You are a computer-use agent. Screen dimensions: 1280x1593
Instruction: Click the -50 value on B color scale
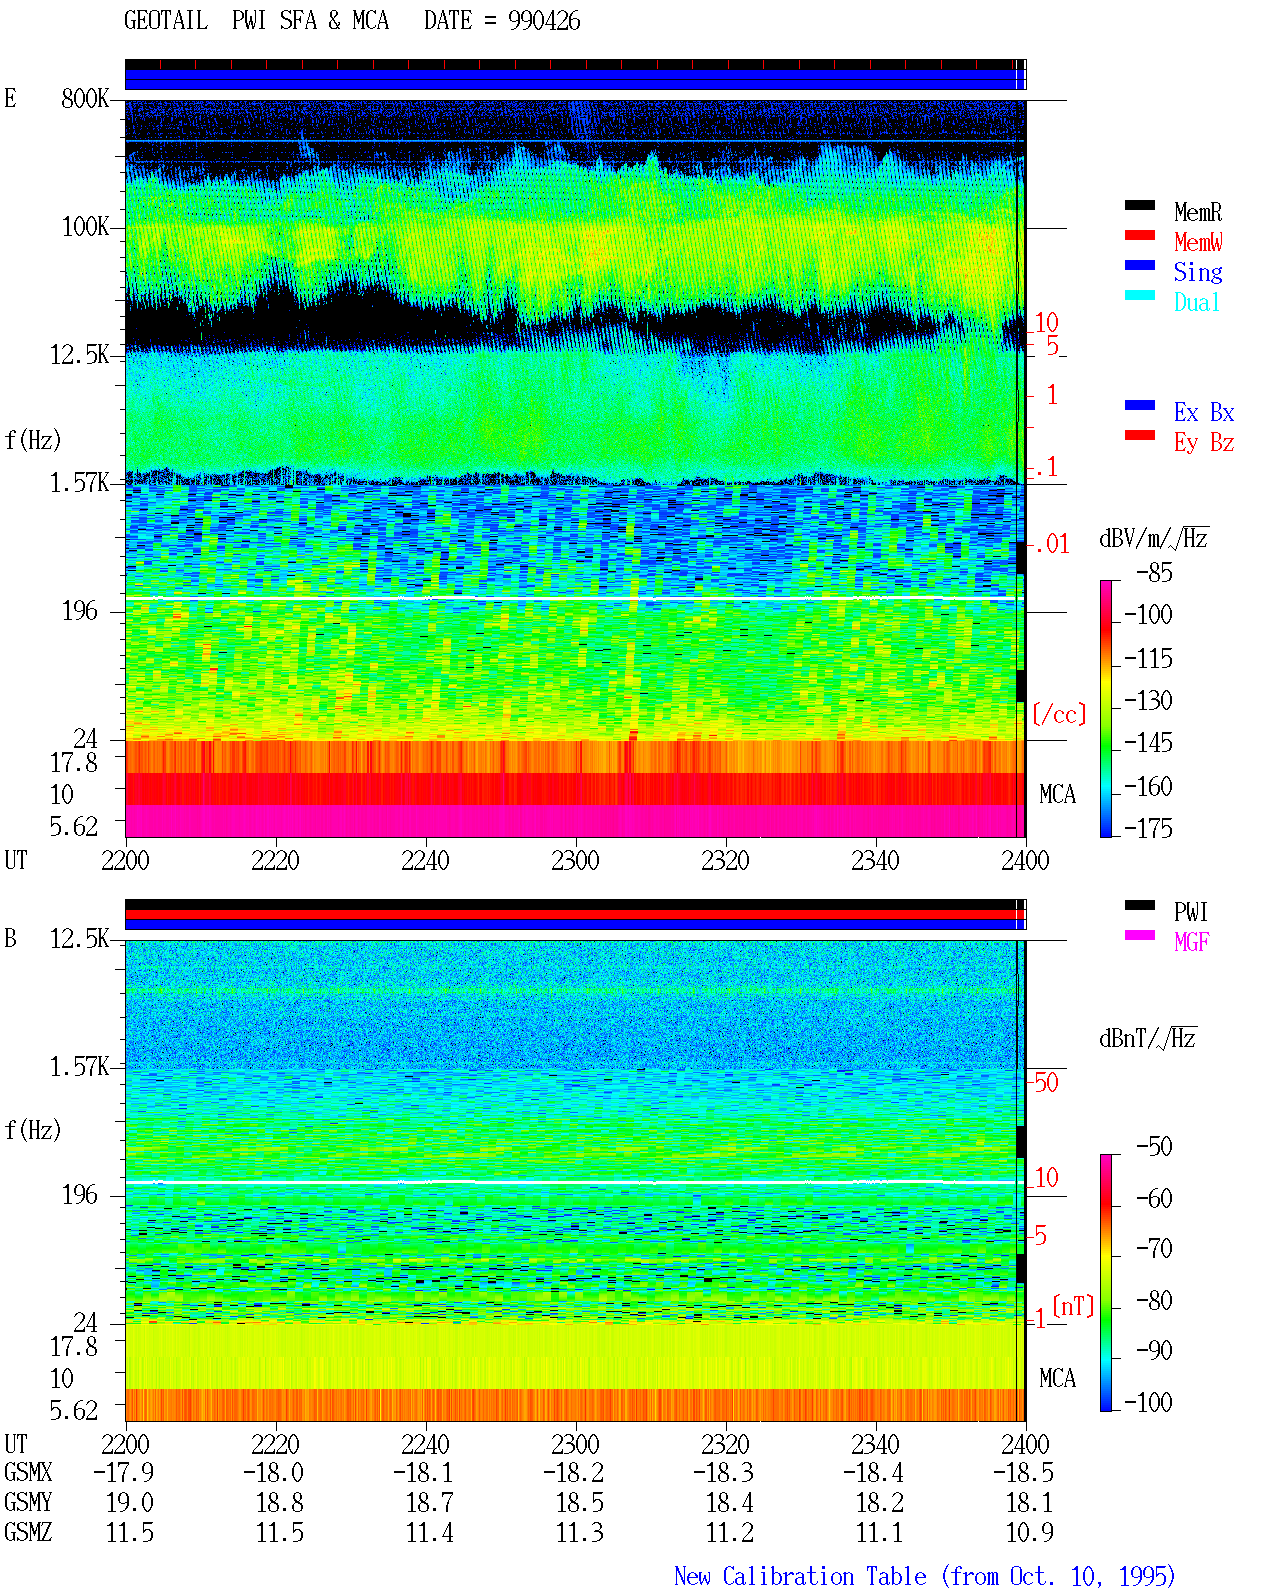pyautogui.click(x=1154, y=1147)
